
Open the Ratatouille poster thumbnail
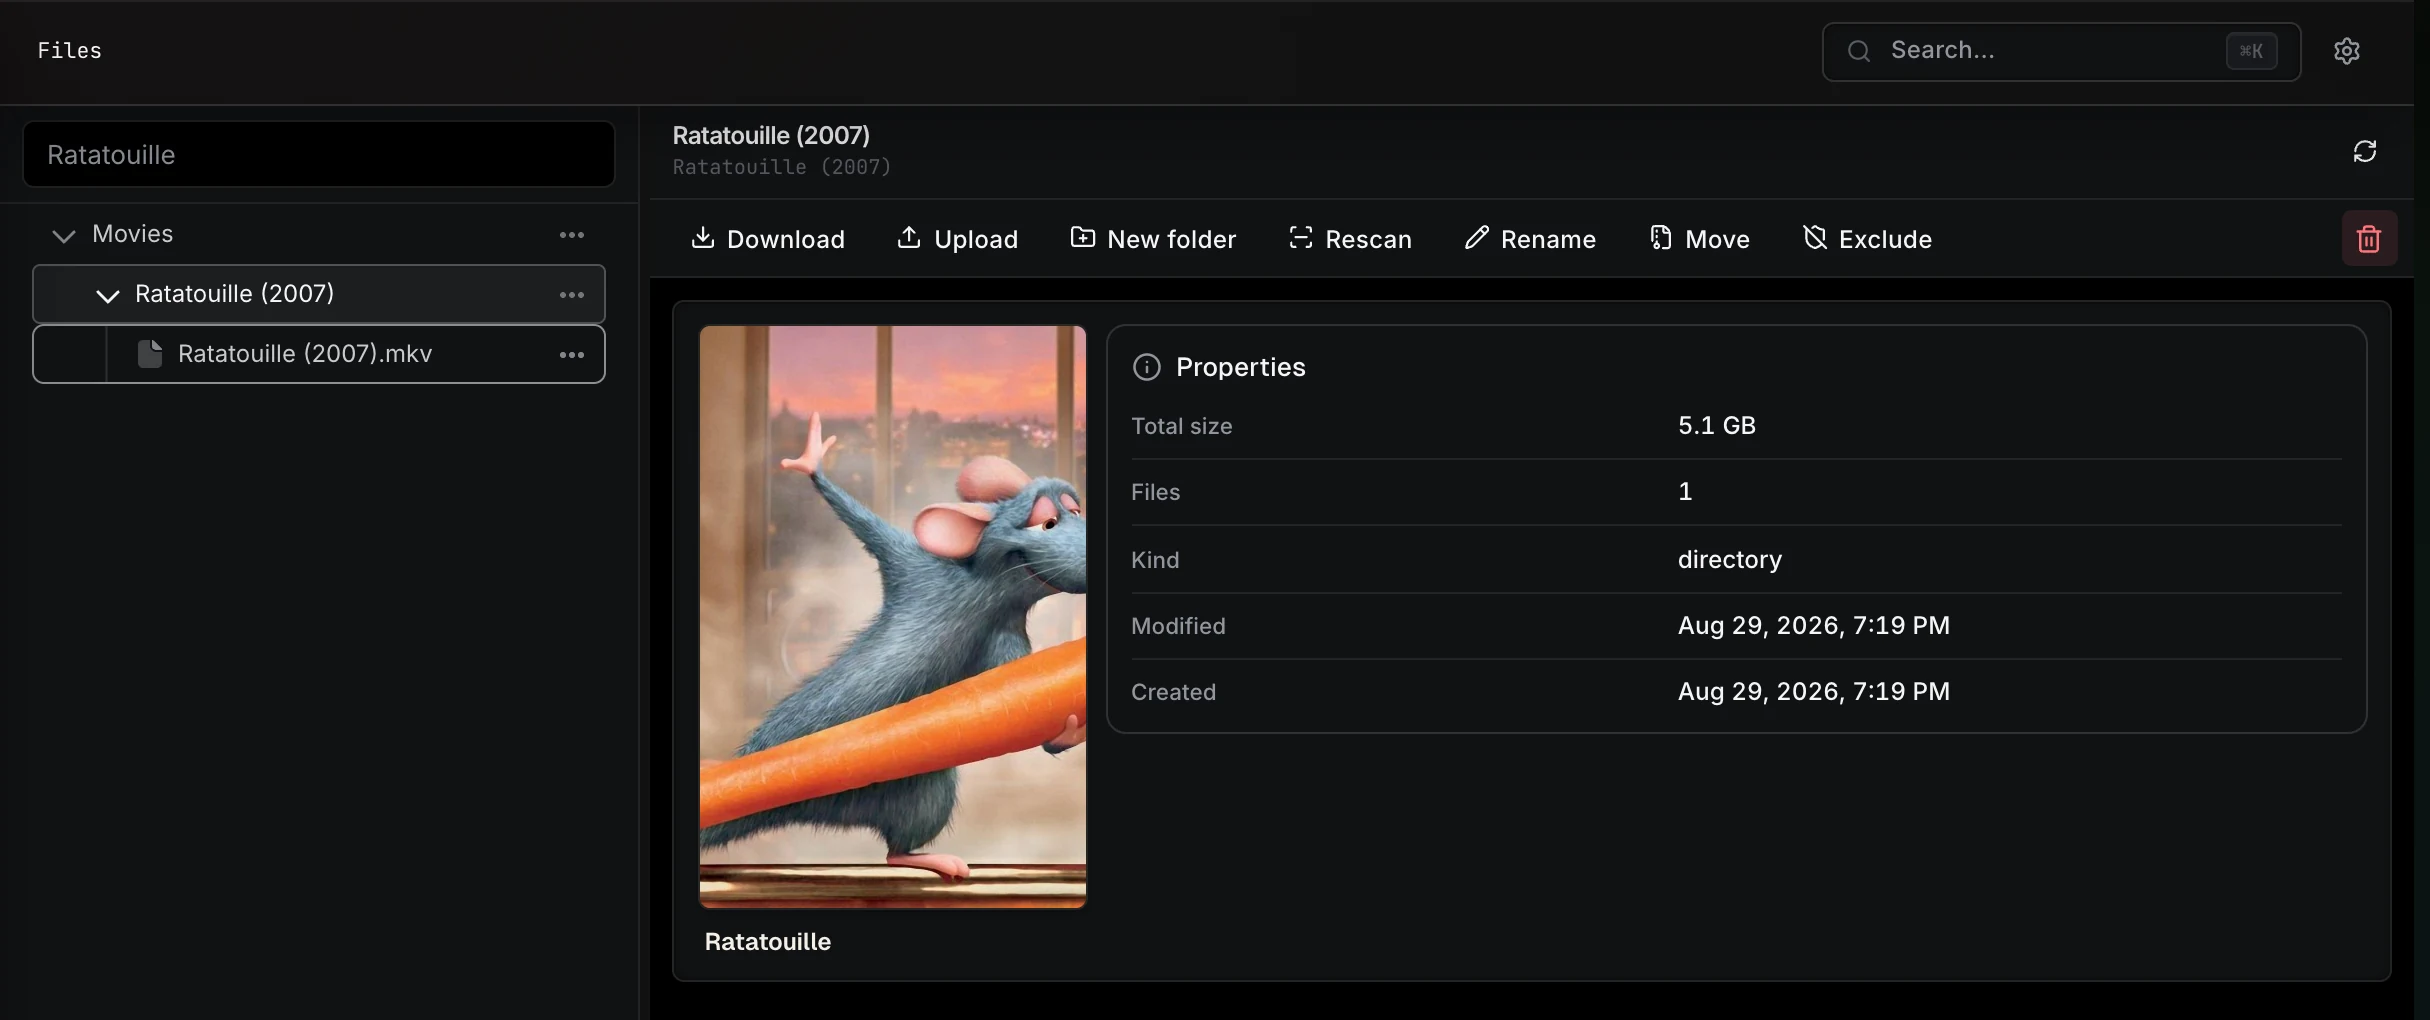click(x=893, y=617)
